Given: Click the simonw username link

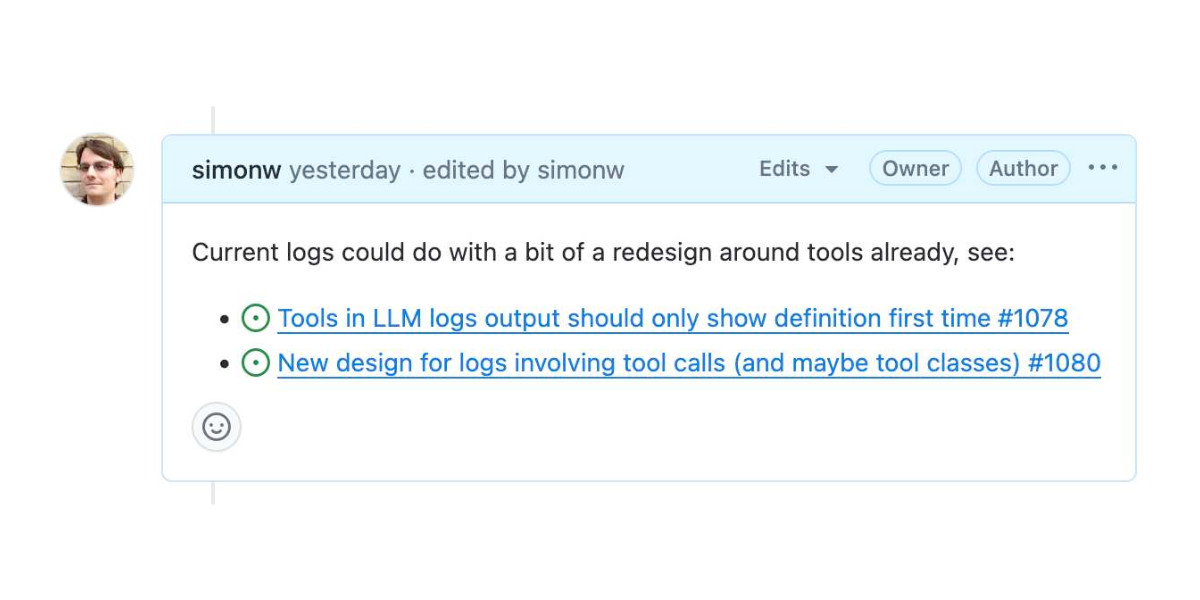Looking at the screenshot, I should coord(236,170).
